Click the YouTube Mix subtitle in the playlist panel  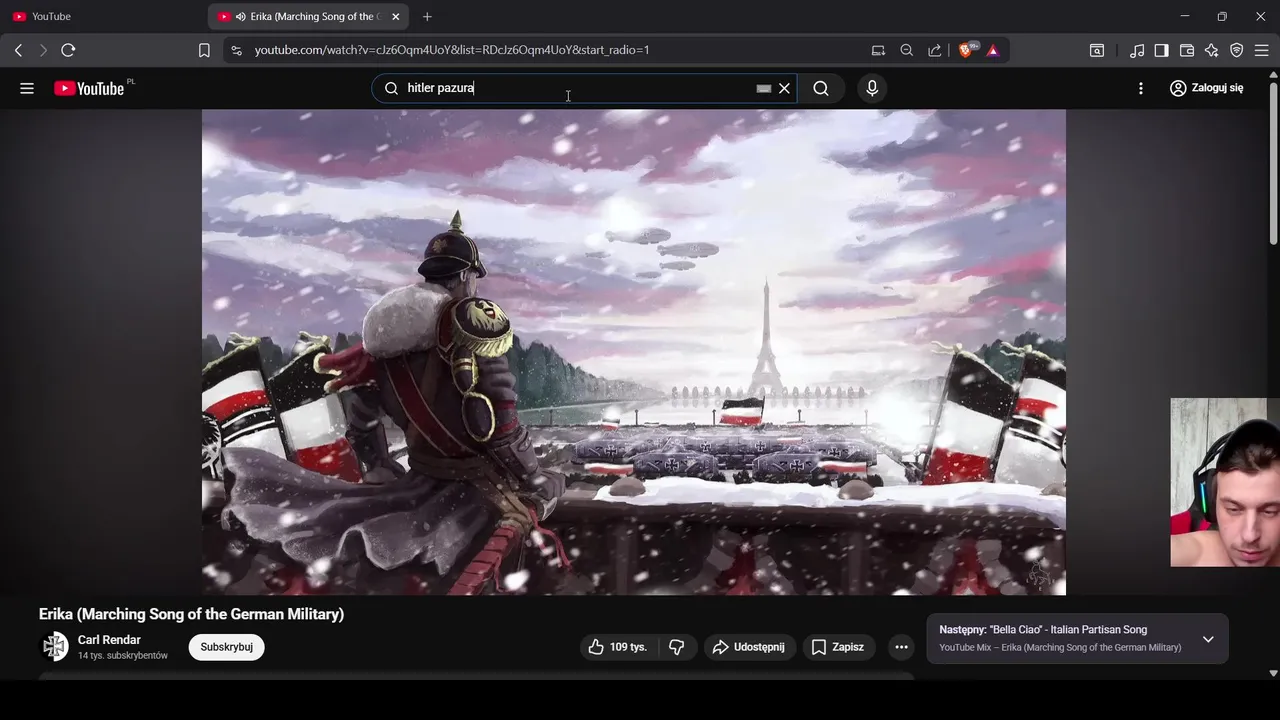point(1060,648)
